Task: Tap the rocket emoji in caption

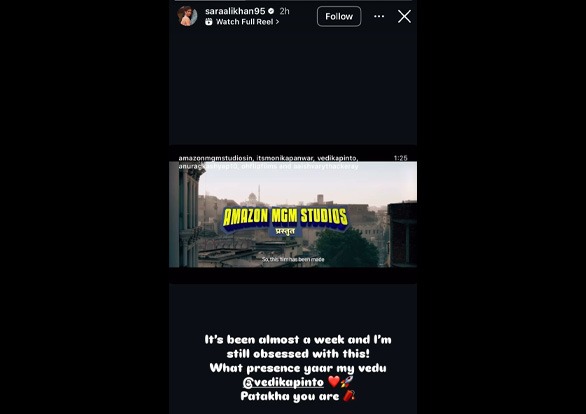Action: [347, 381]
